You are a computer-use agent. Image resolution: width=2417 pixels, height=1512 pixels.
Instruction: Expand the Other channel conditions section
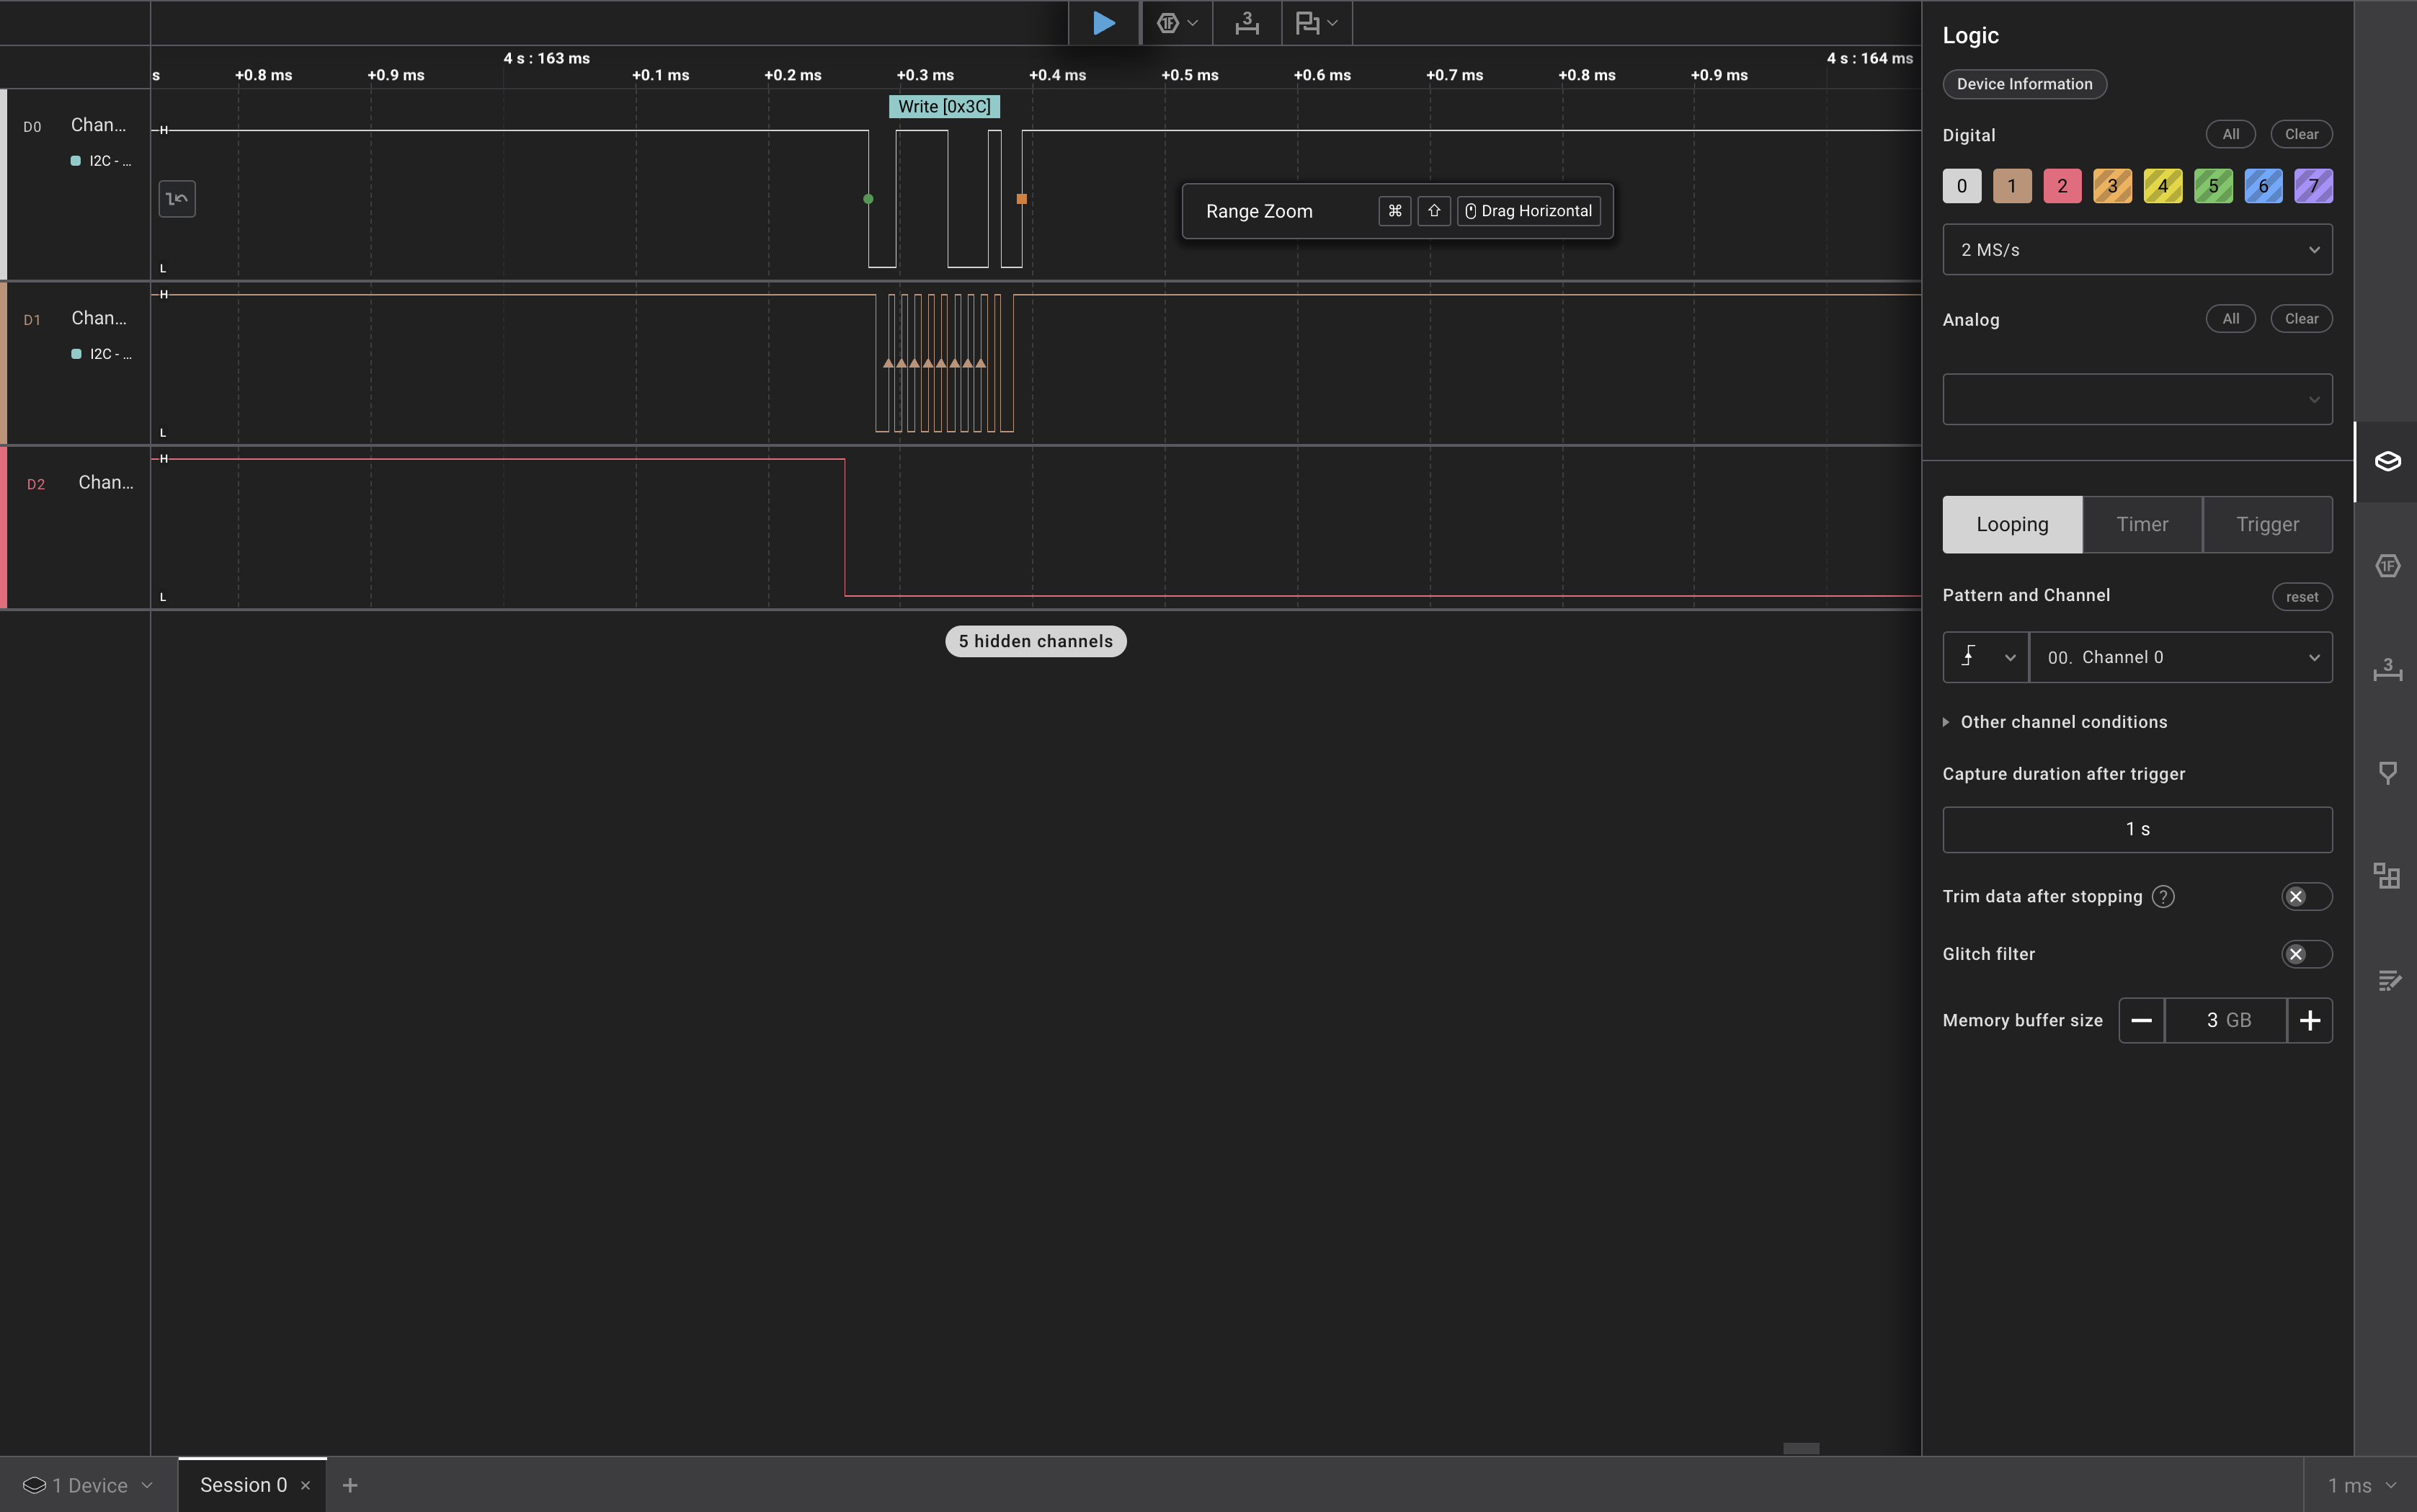coord(2063,721)
